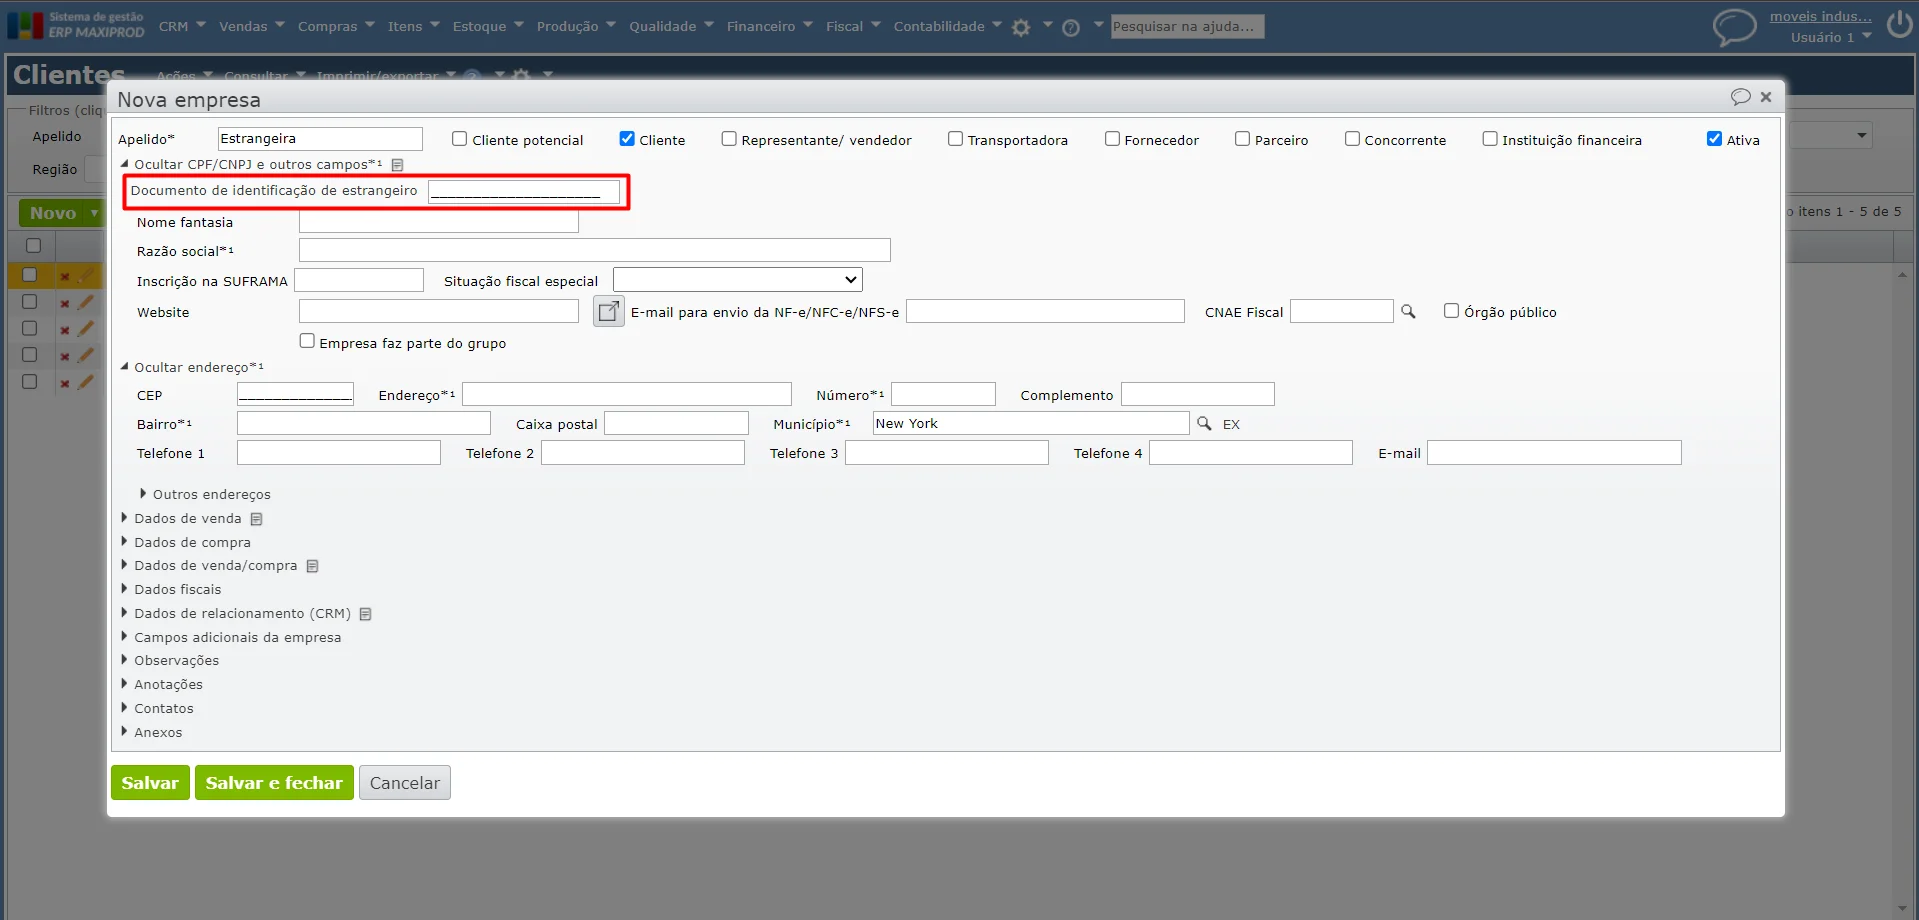This screenshot has width=1919, height=920.
Task: Toggle the Parceiro checkbox
Action: [x=1242, y=139]
